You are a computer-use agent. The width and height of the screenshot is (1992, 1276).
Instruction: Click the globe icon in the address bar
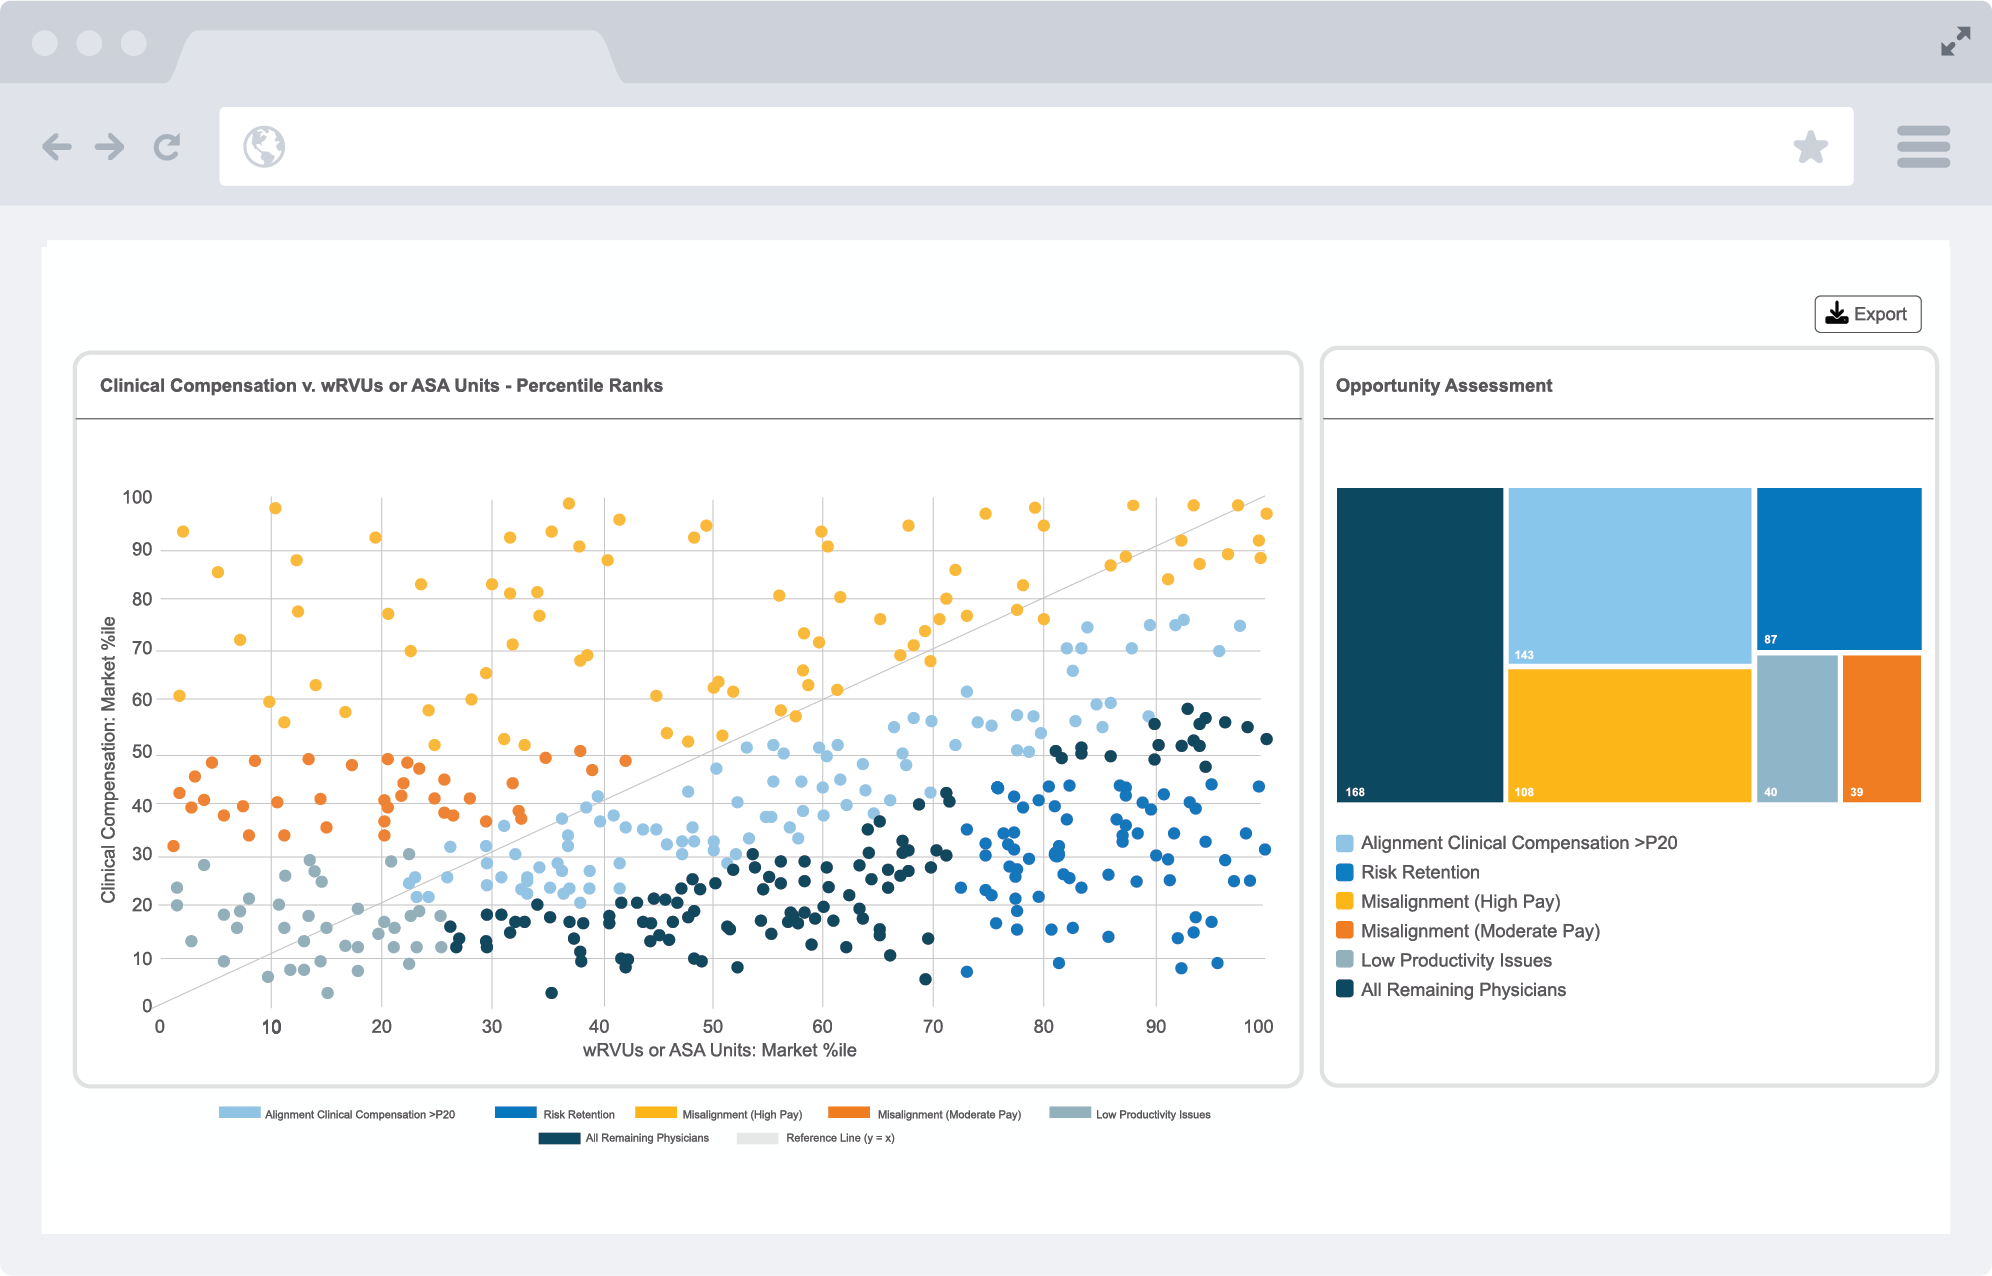(x=264, y=147)
